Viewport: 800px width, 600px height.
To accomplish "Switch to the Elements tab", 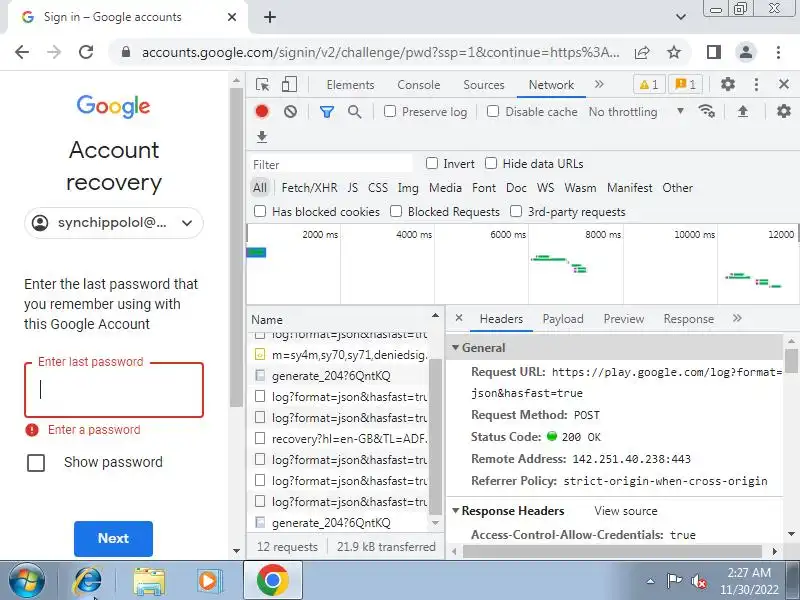I will (351, 85).
